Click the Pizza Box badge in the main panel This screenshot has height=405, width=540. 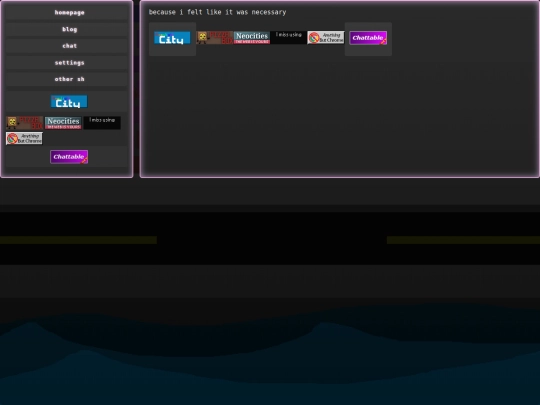coord(215,38)
